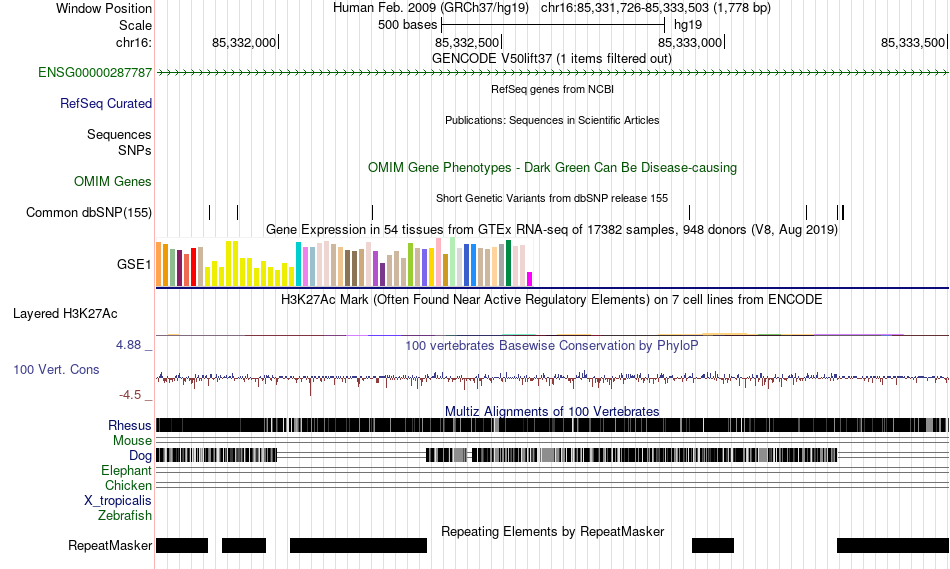Click the hg19 label beside scale bar

point(688,25)
